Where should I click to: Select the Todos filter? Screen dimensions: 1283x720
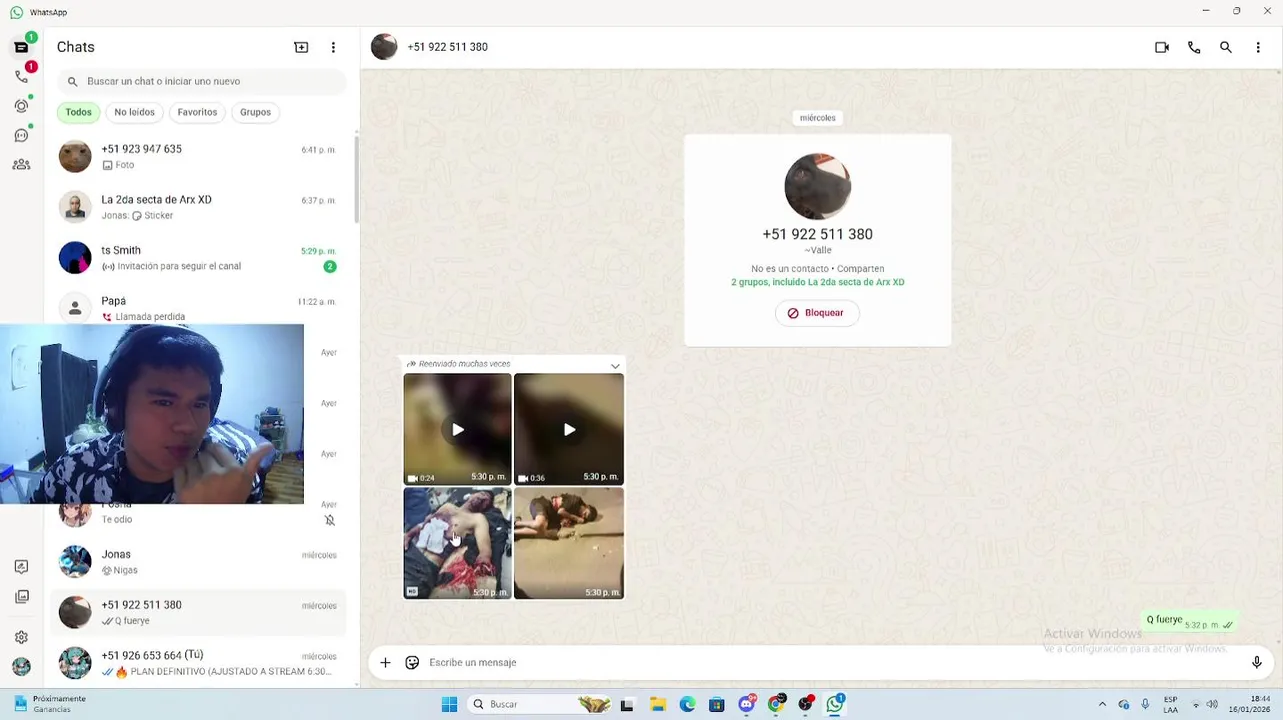pos(79,112)
